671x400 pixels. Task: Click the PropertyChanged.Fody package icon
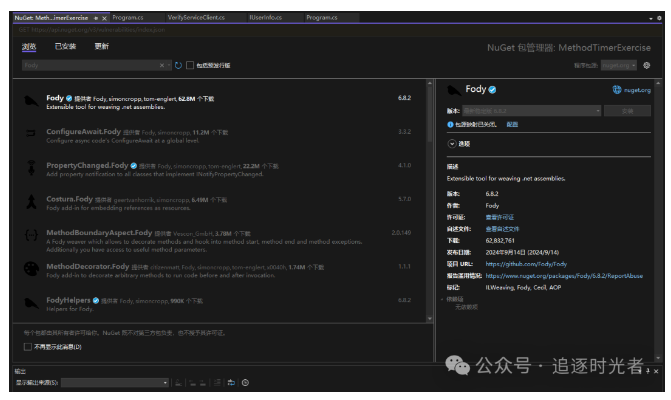tap(31, 168)
